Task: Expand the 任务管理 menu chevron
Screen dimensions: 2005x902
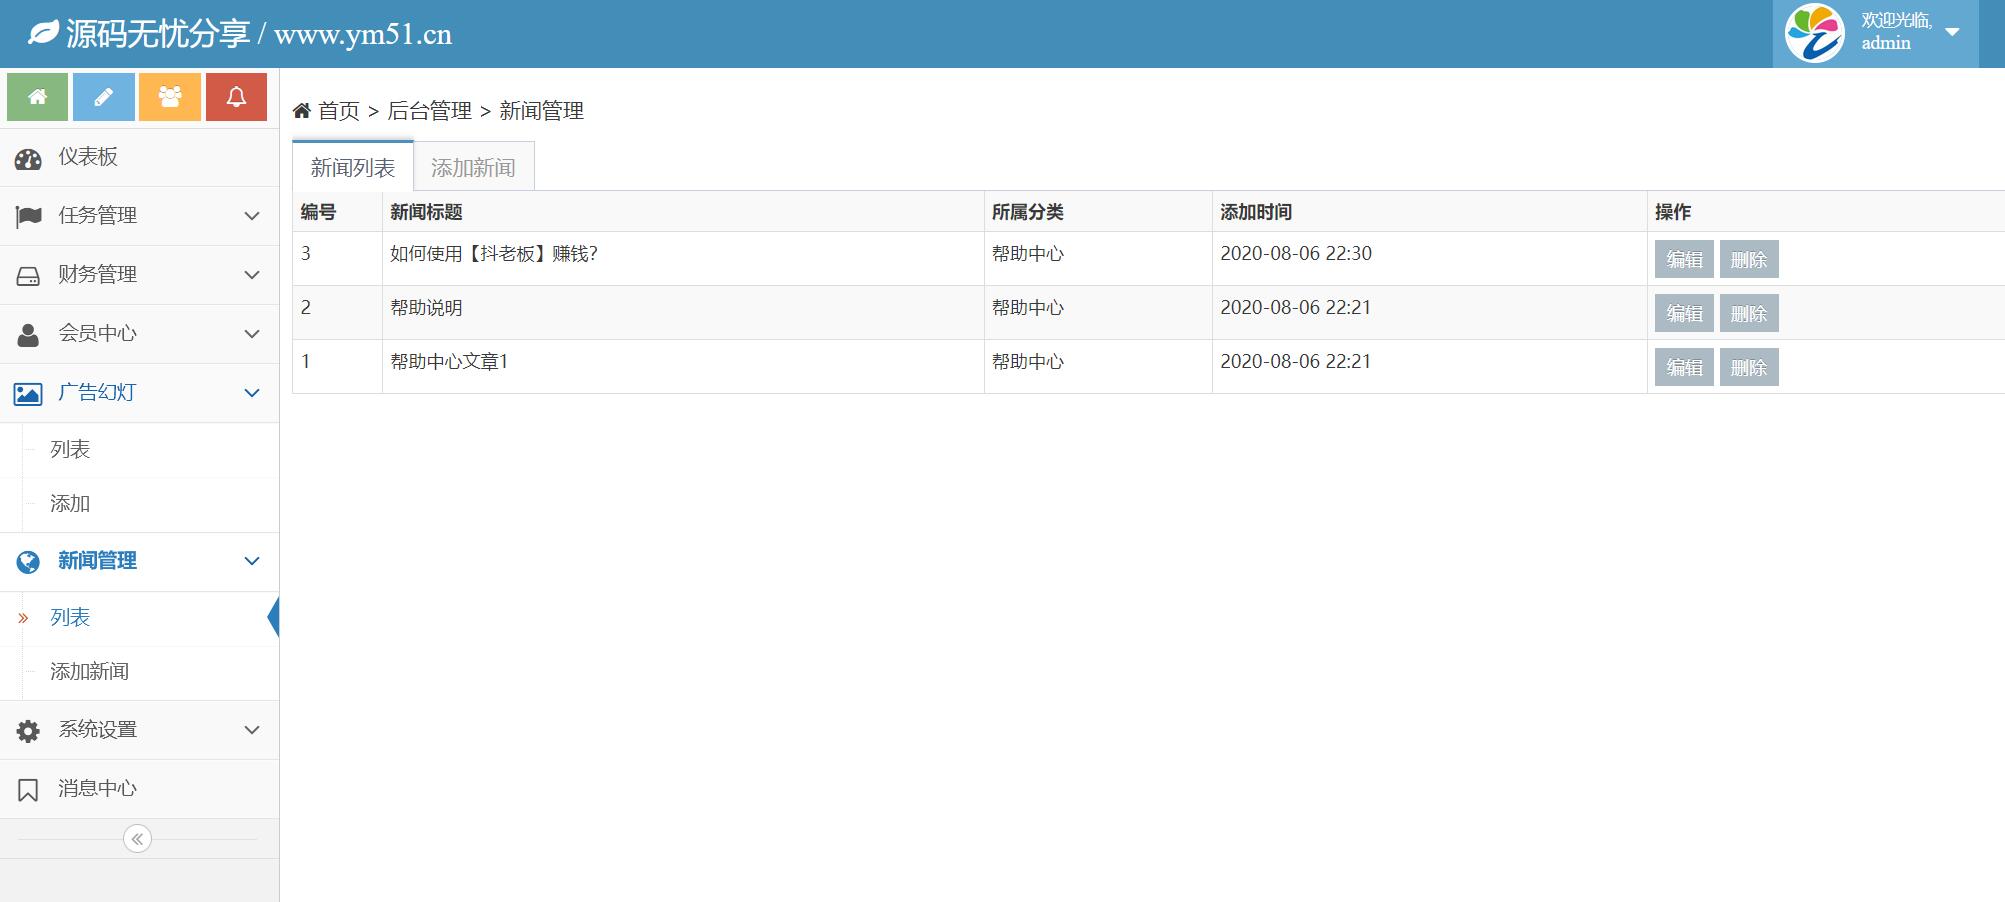Action: tap(252, 216)
